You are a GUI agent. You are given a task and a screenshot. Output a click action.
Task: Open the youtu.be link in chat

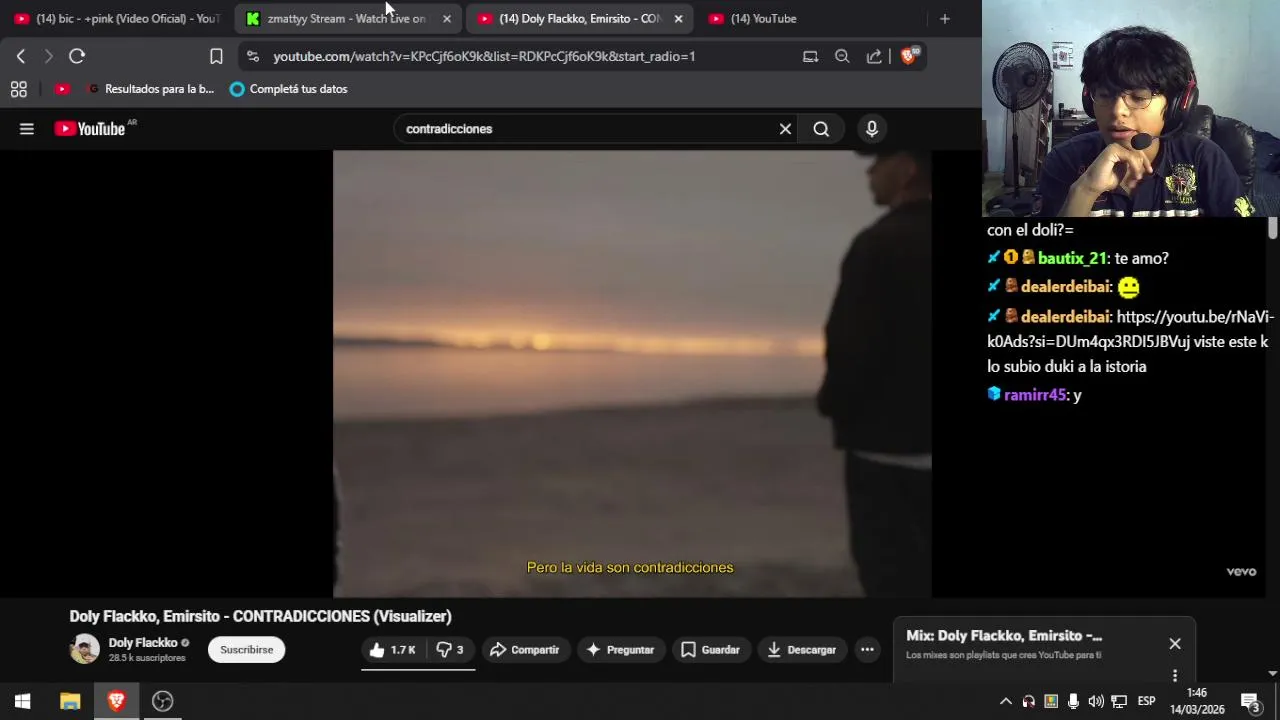1130,329
